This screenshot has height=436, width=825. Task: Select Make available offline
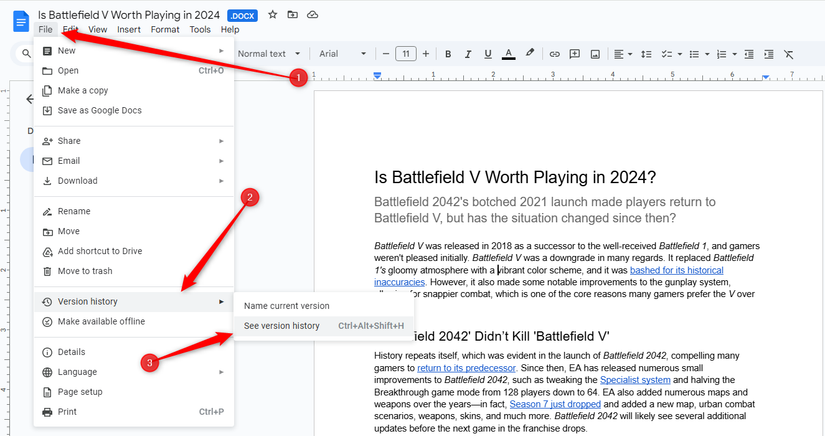click(134, 321)
